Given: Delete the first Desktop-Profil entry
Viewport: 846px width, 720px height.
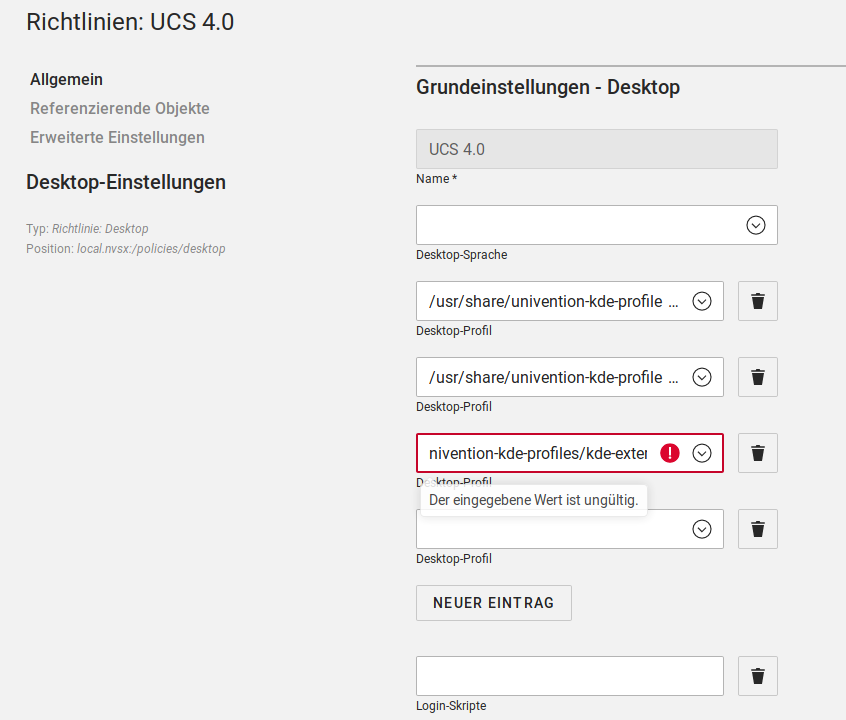Looking at the screenshot, I should point(757,301).
